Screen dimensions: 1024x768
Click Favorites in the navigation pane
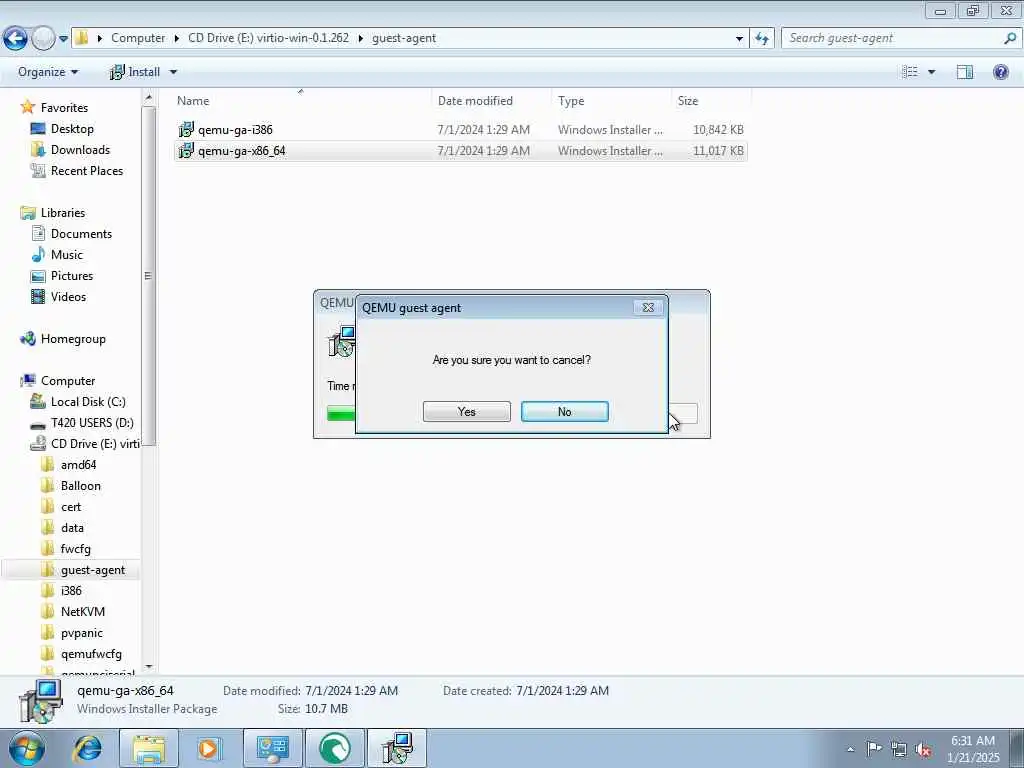point(64,108)
